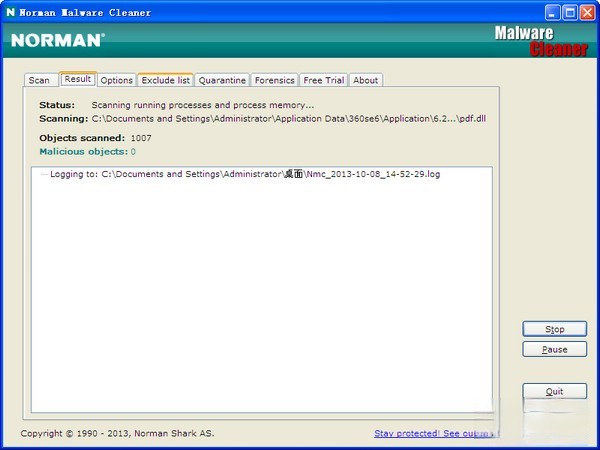Image resolution: width=600 pixels, height=450 pixels.
Task: Open the Free Trial tab
Action: click(324, 80)
